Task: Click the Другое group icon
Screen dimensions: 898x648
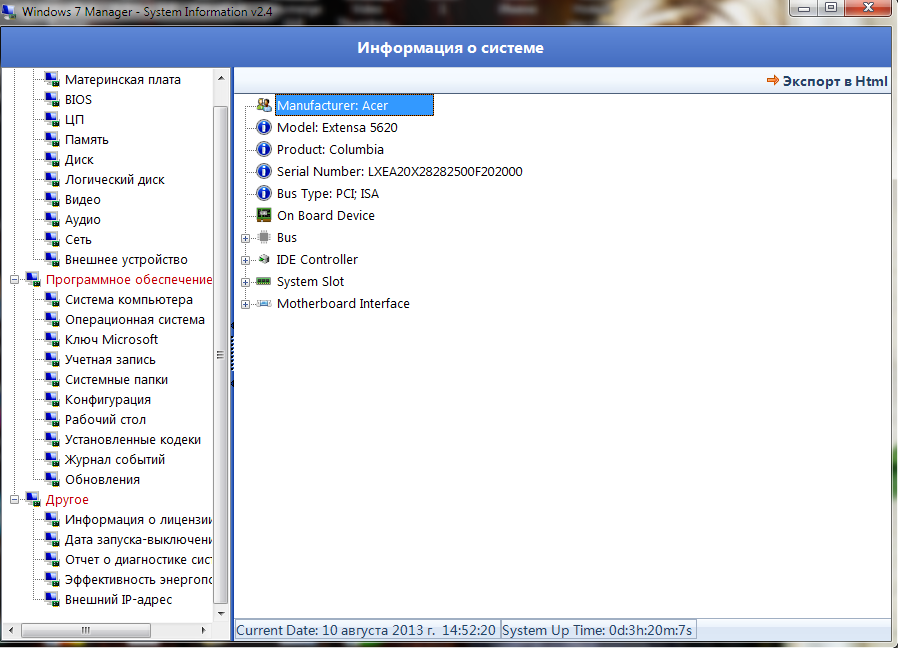Action: [33, 500]
